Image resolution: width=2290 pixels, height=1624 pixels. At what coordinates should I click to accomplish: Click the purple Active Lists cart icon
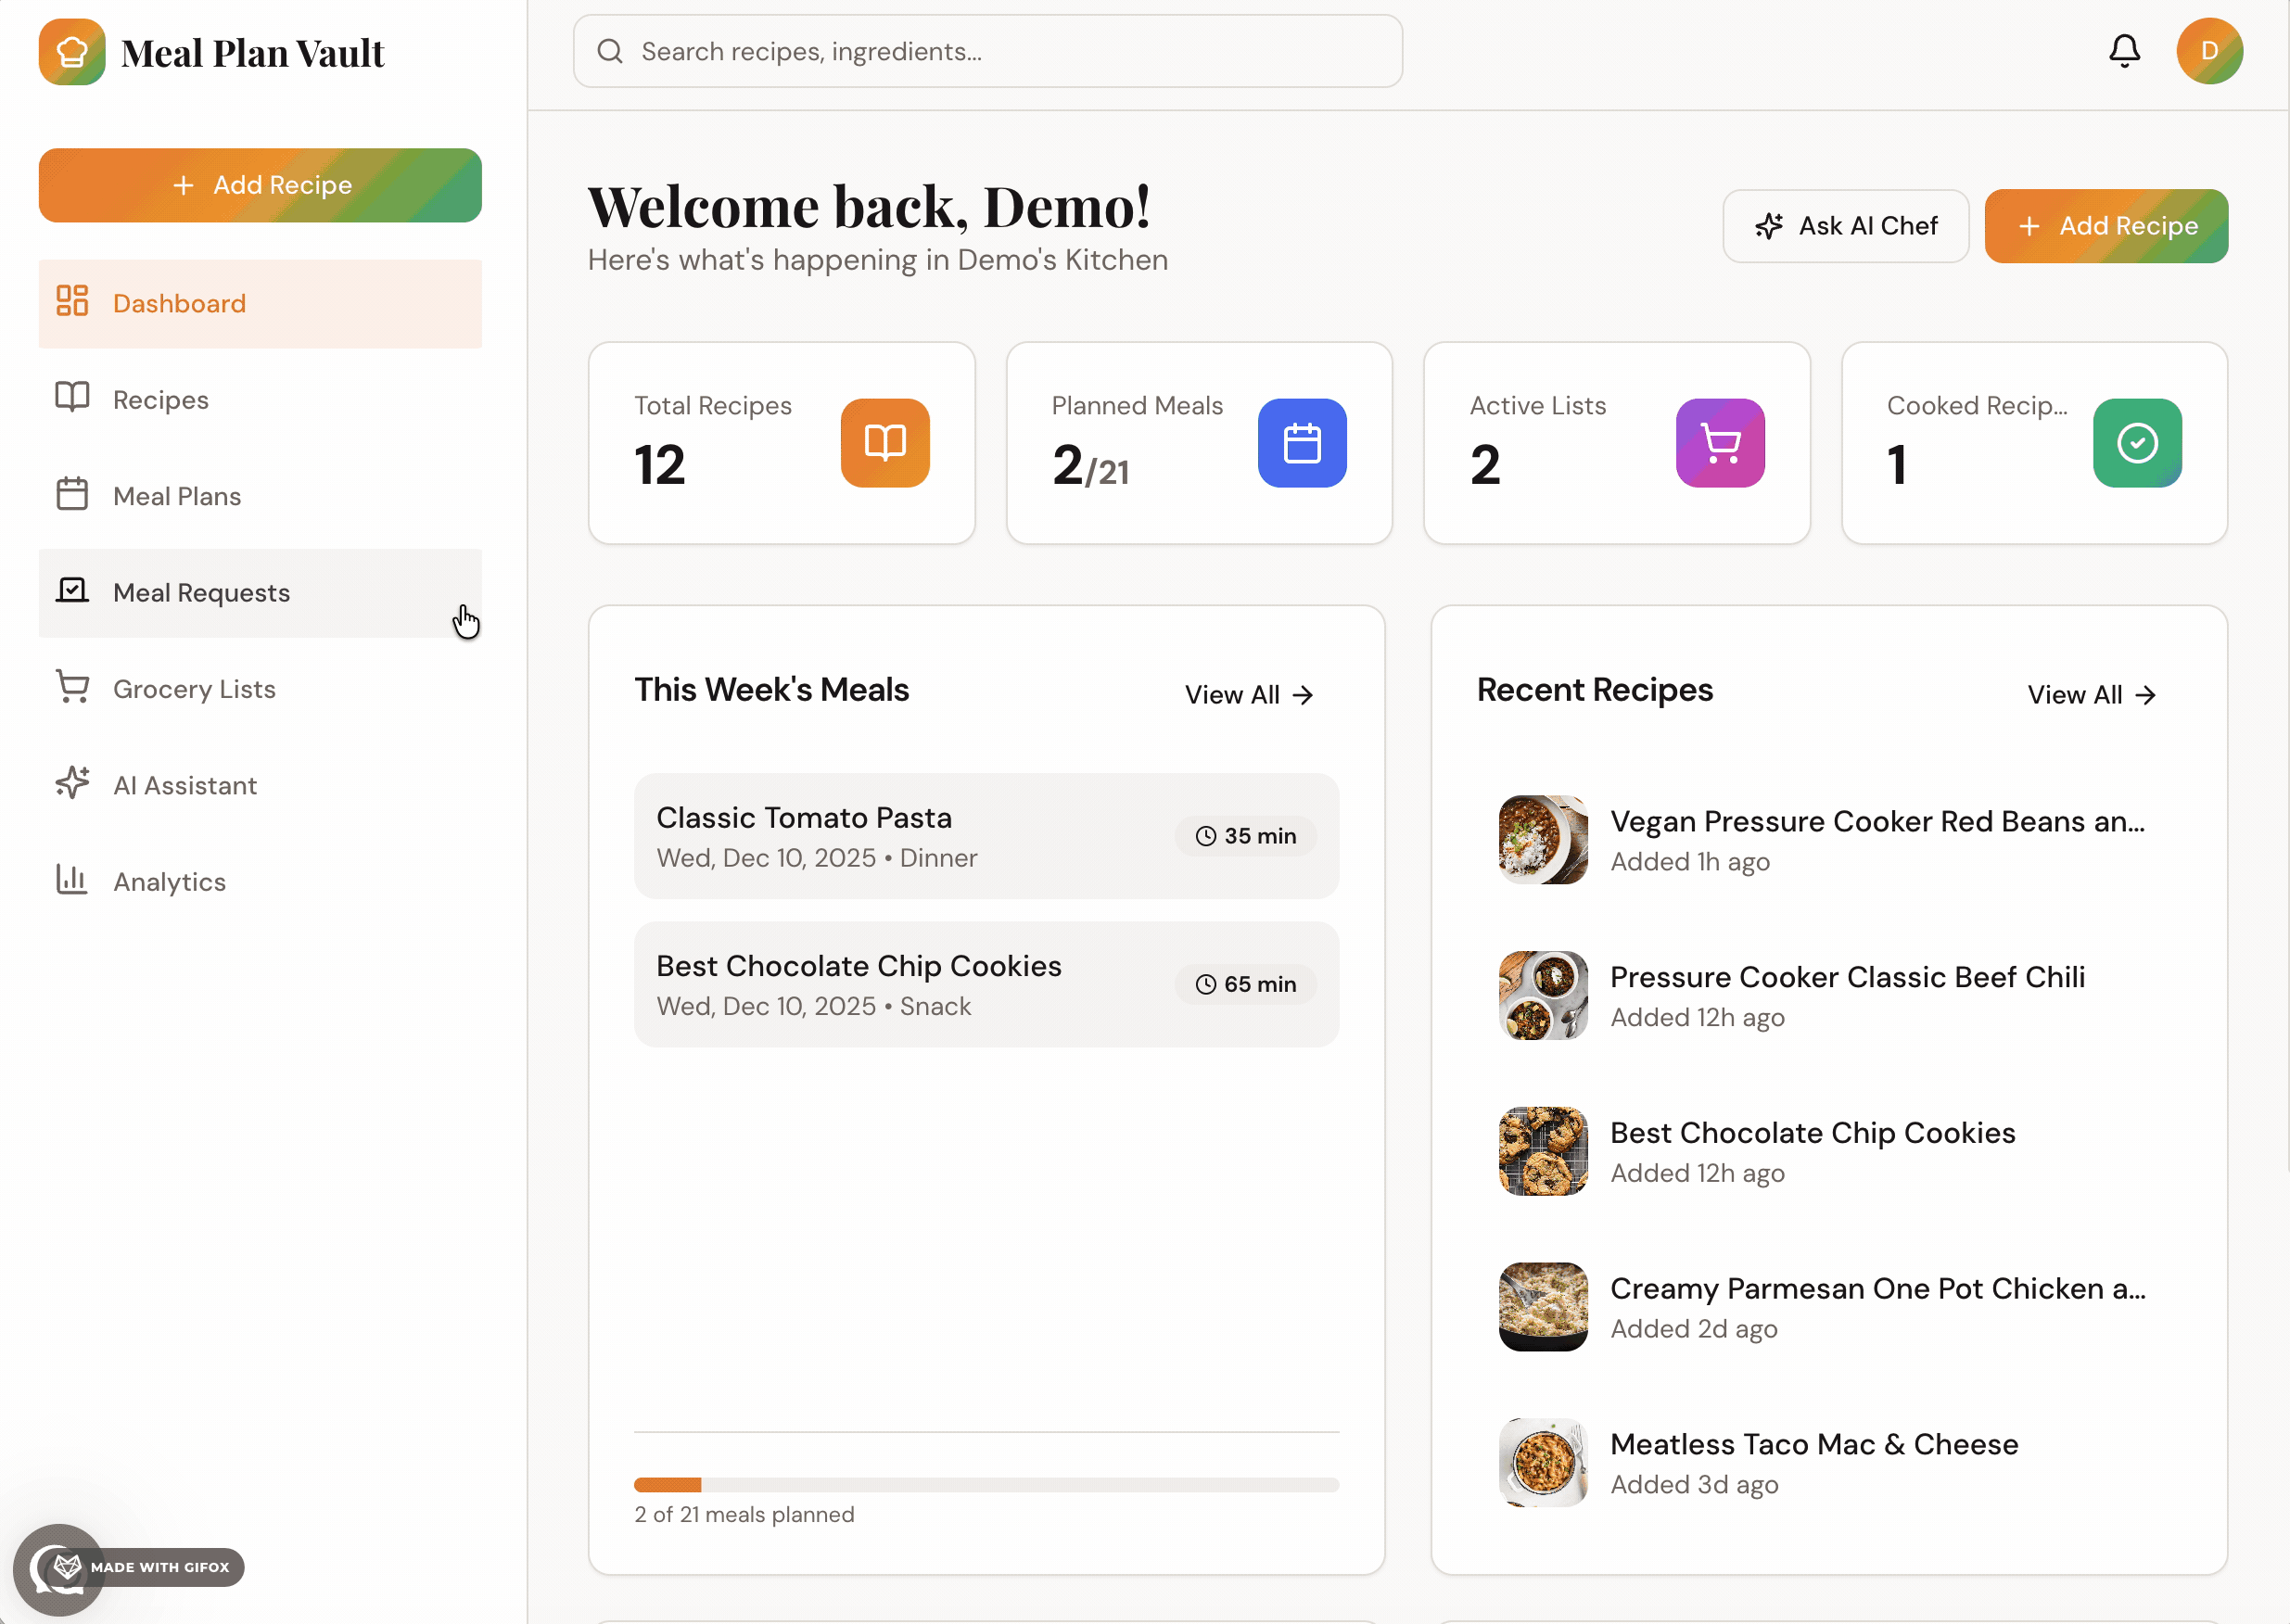click(1720, 443)
